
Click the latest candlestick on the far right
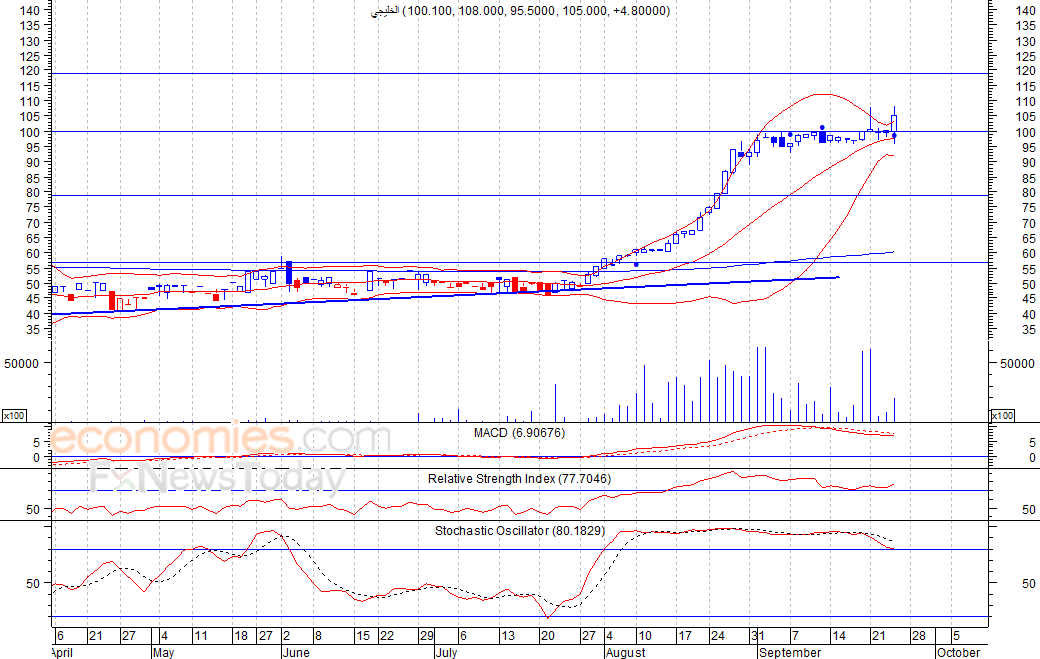pos(894,124)
